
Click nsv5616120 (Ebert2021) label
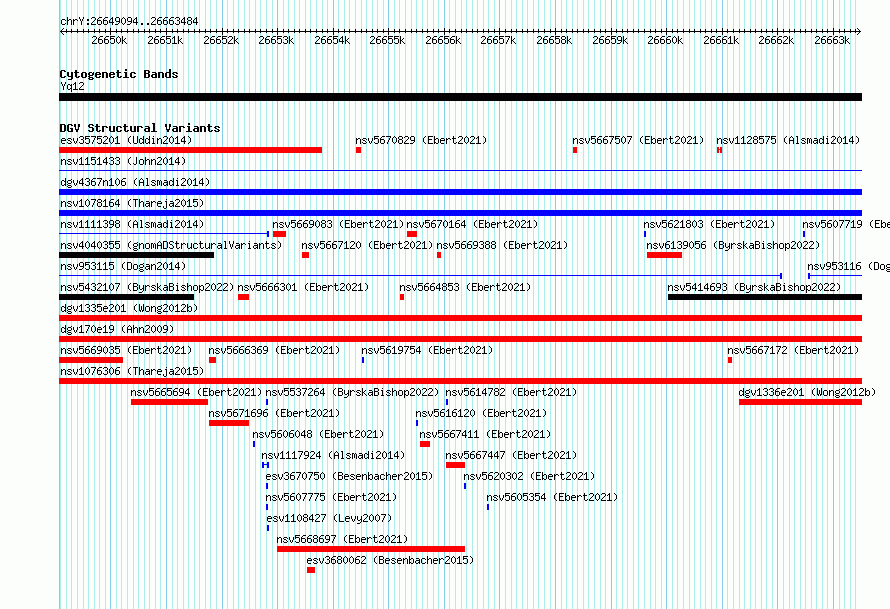point(481,413)
